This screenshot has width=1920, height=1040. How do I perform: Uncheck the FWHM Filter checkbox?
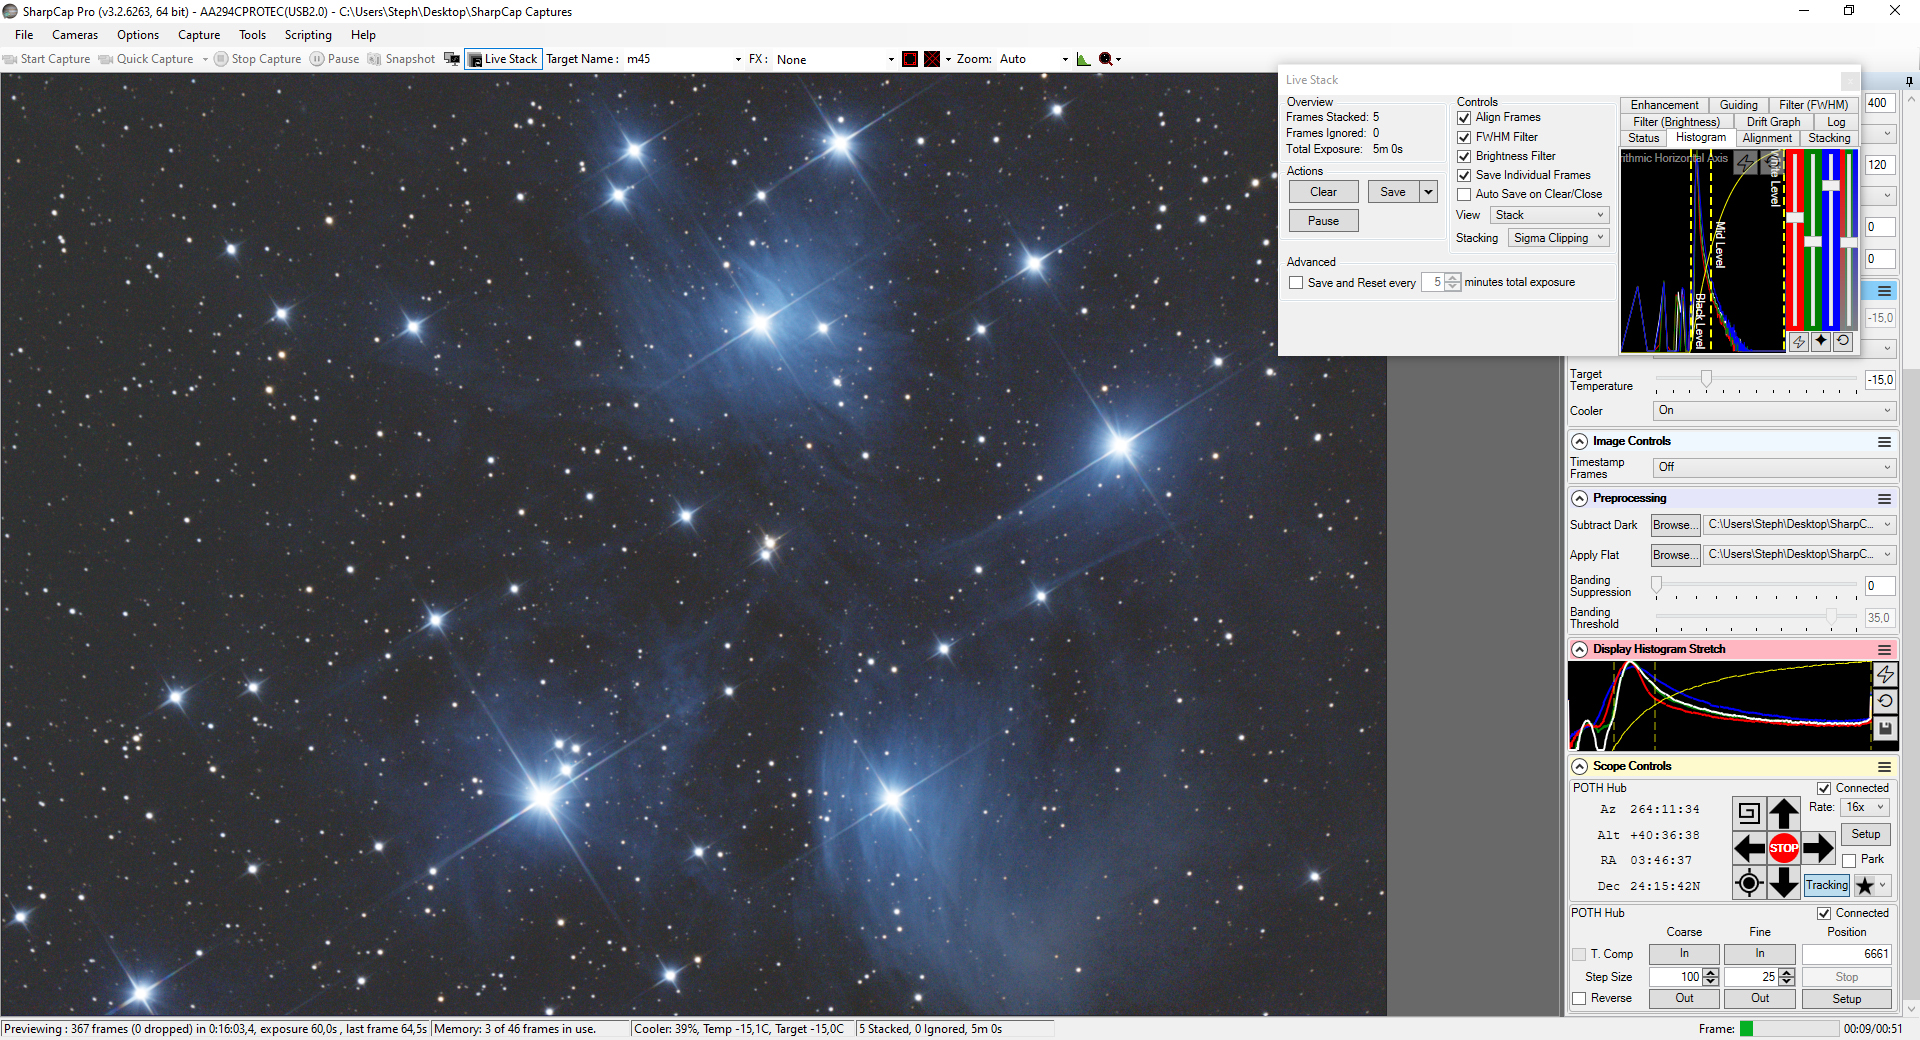[x=1464, y=137]
